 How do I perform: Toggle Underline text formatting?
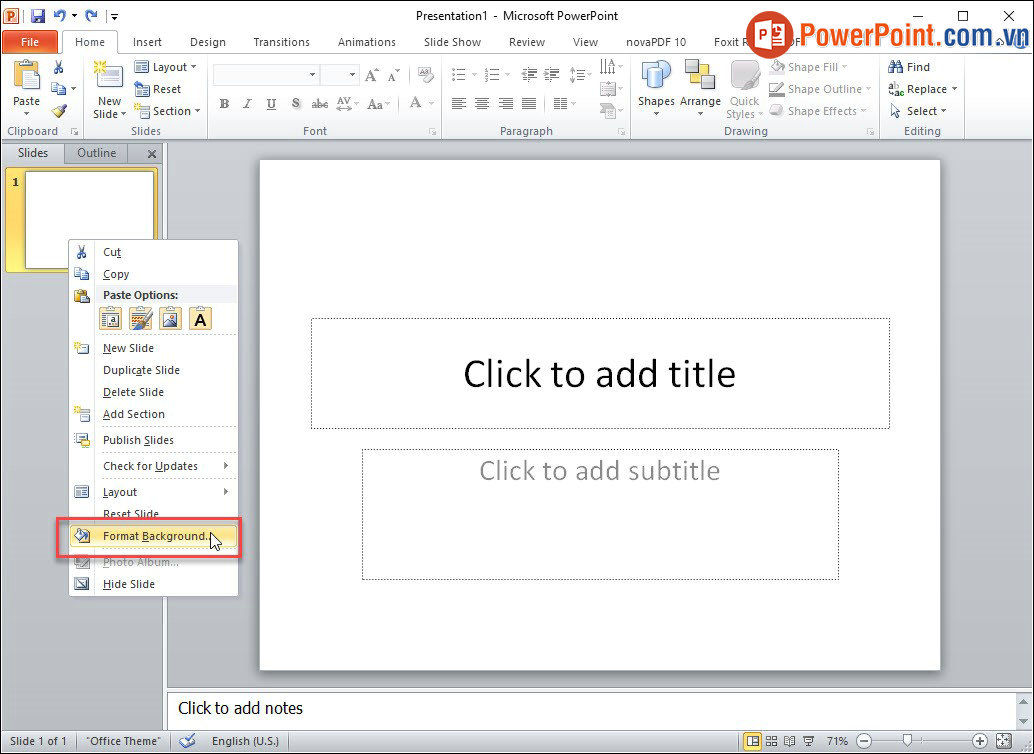272,104
